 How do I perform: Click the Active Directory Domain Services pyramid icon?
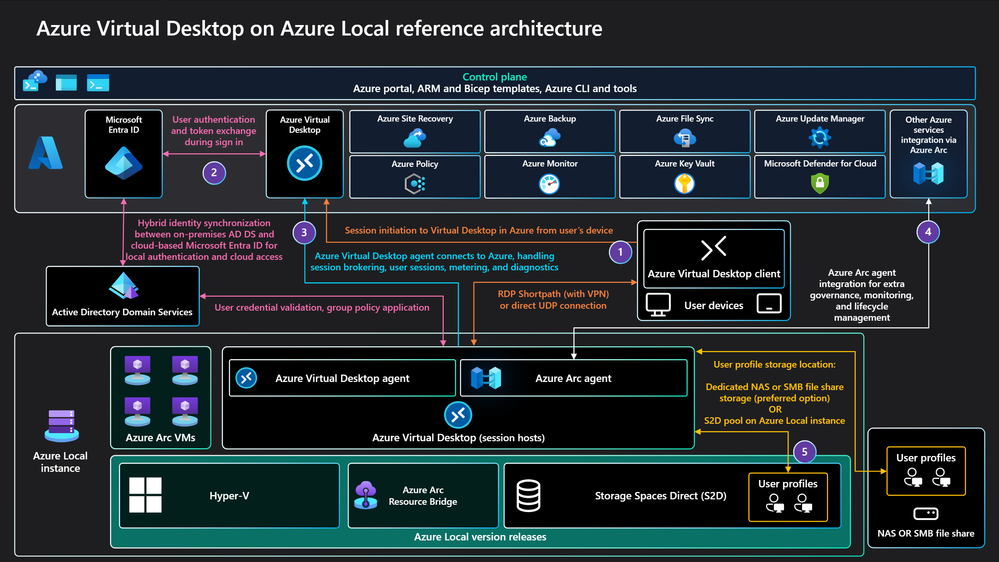pyautogui.click(x=124, y=286)
